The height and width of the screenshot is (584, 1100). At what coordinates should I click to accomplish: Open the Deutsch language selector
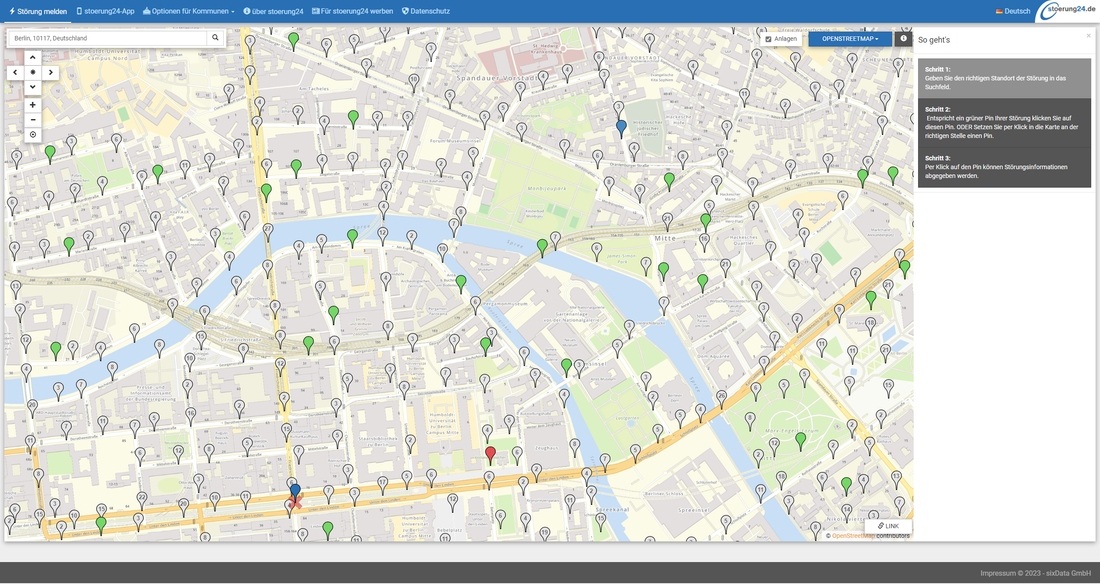1013,11
